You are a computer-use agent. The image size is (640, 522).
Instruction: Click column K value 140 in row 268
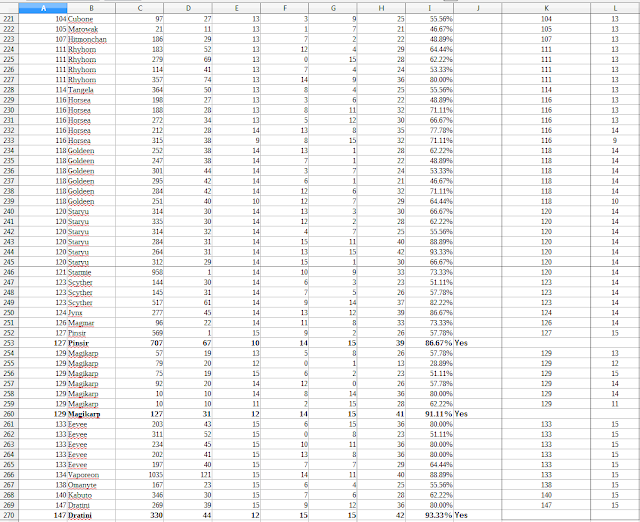pyautogui.click(x=546, y=495)
